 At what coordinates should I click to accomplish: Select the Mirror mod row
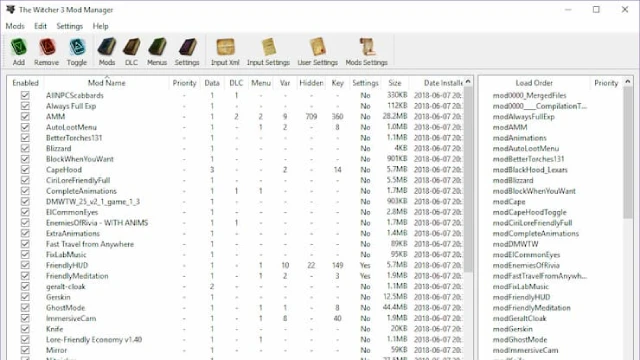point(235,350)
